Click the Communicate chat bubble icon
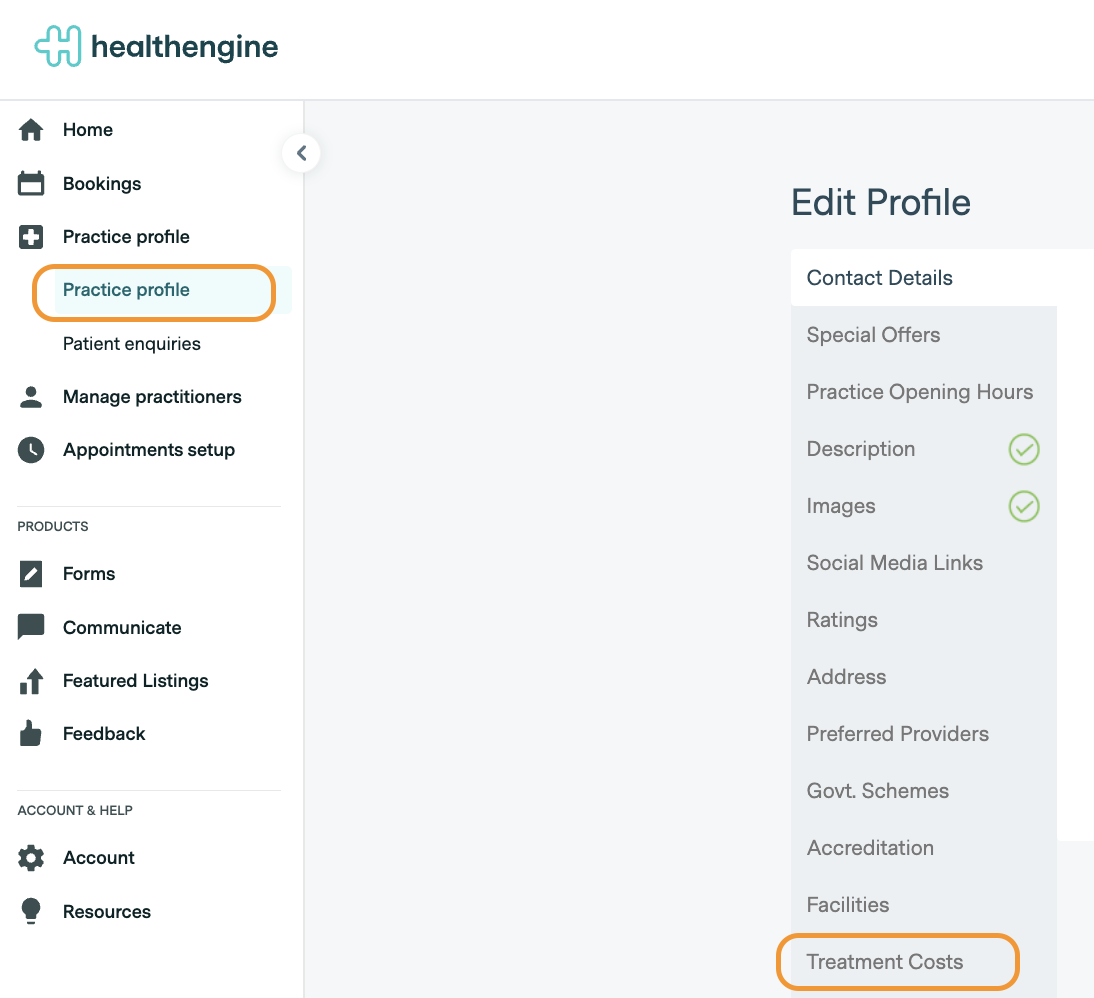Image resolution: width=1094 pixels, height=998 pixels. point(31,628)
